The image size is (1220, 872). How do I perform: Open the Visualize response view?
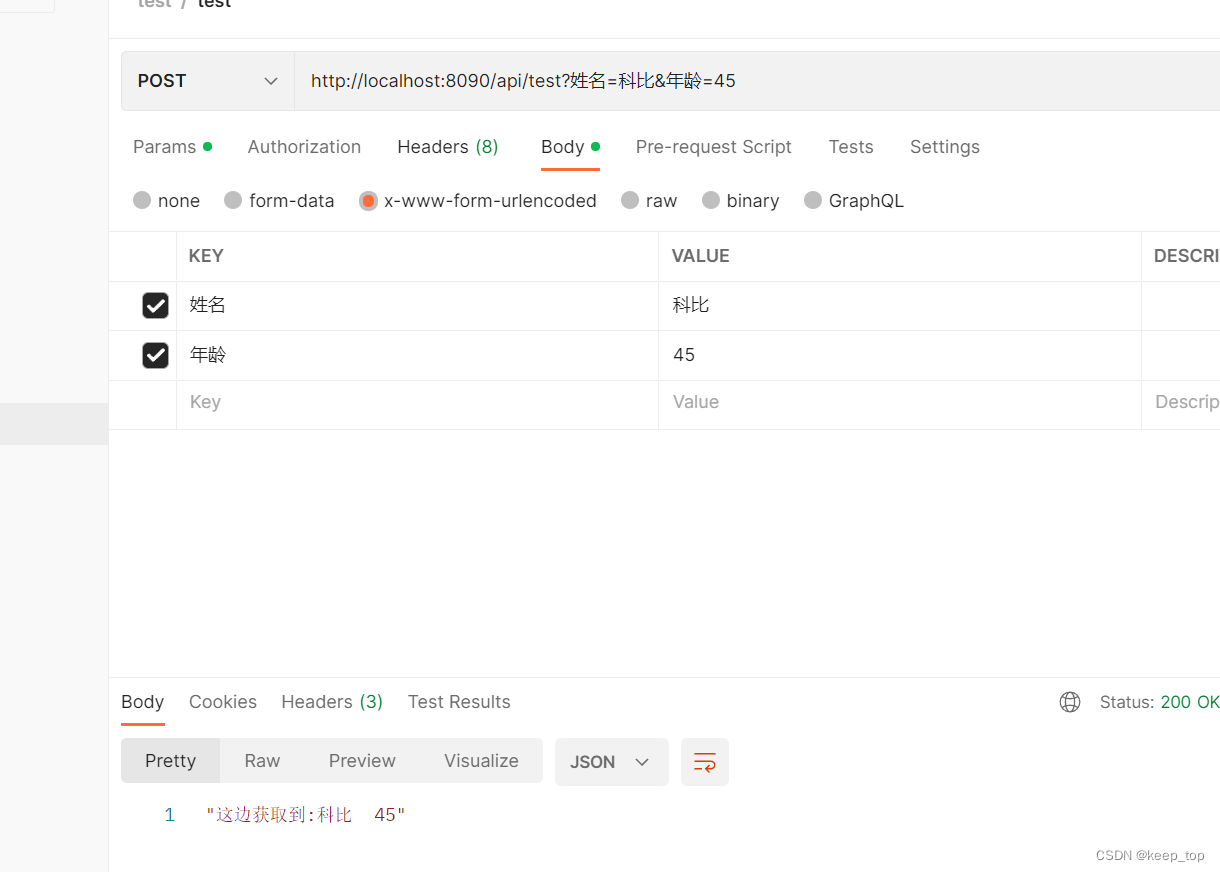pyautogui.click(x=481, y=761)
